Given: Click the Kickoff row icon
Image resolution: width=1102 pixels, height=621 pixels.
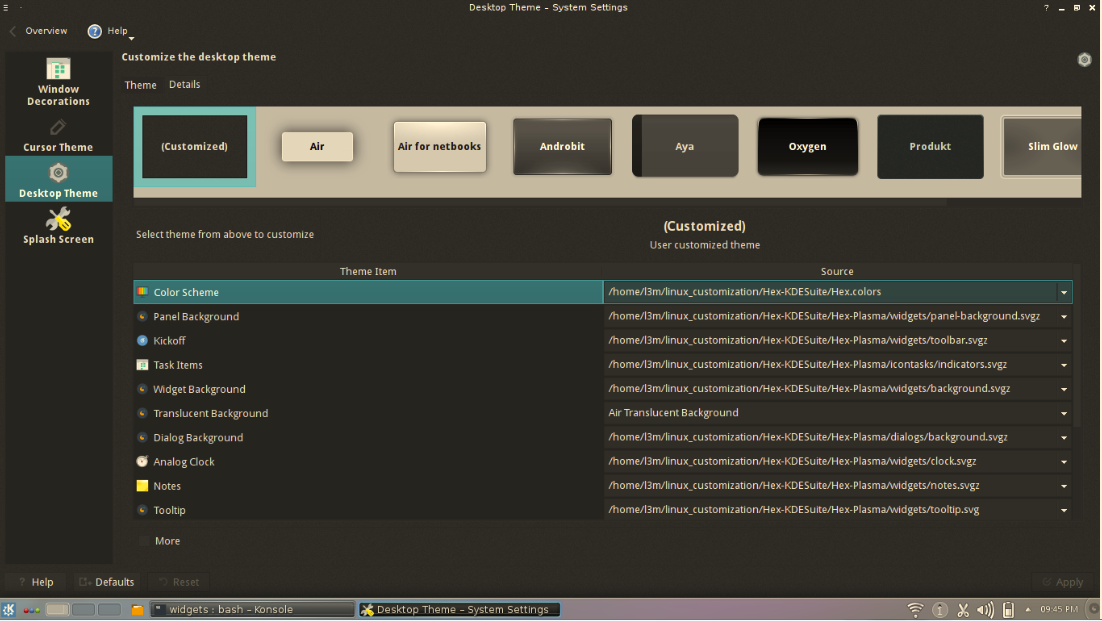Looking at the screenshot, I should [x=143, y=341].
